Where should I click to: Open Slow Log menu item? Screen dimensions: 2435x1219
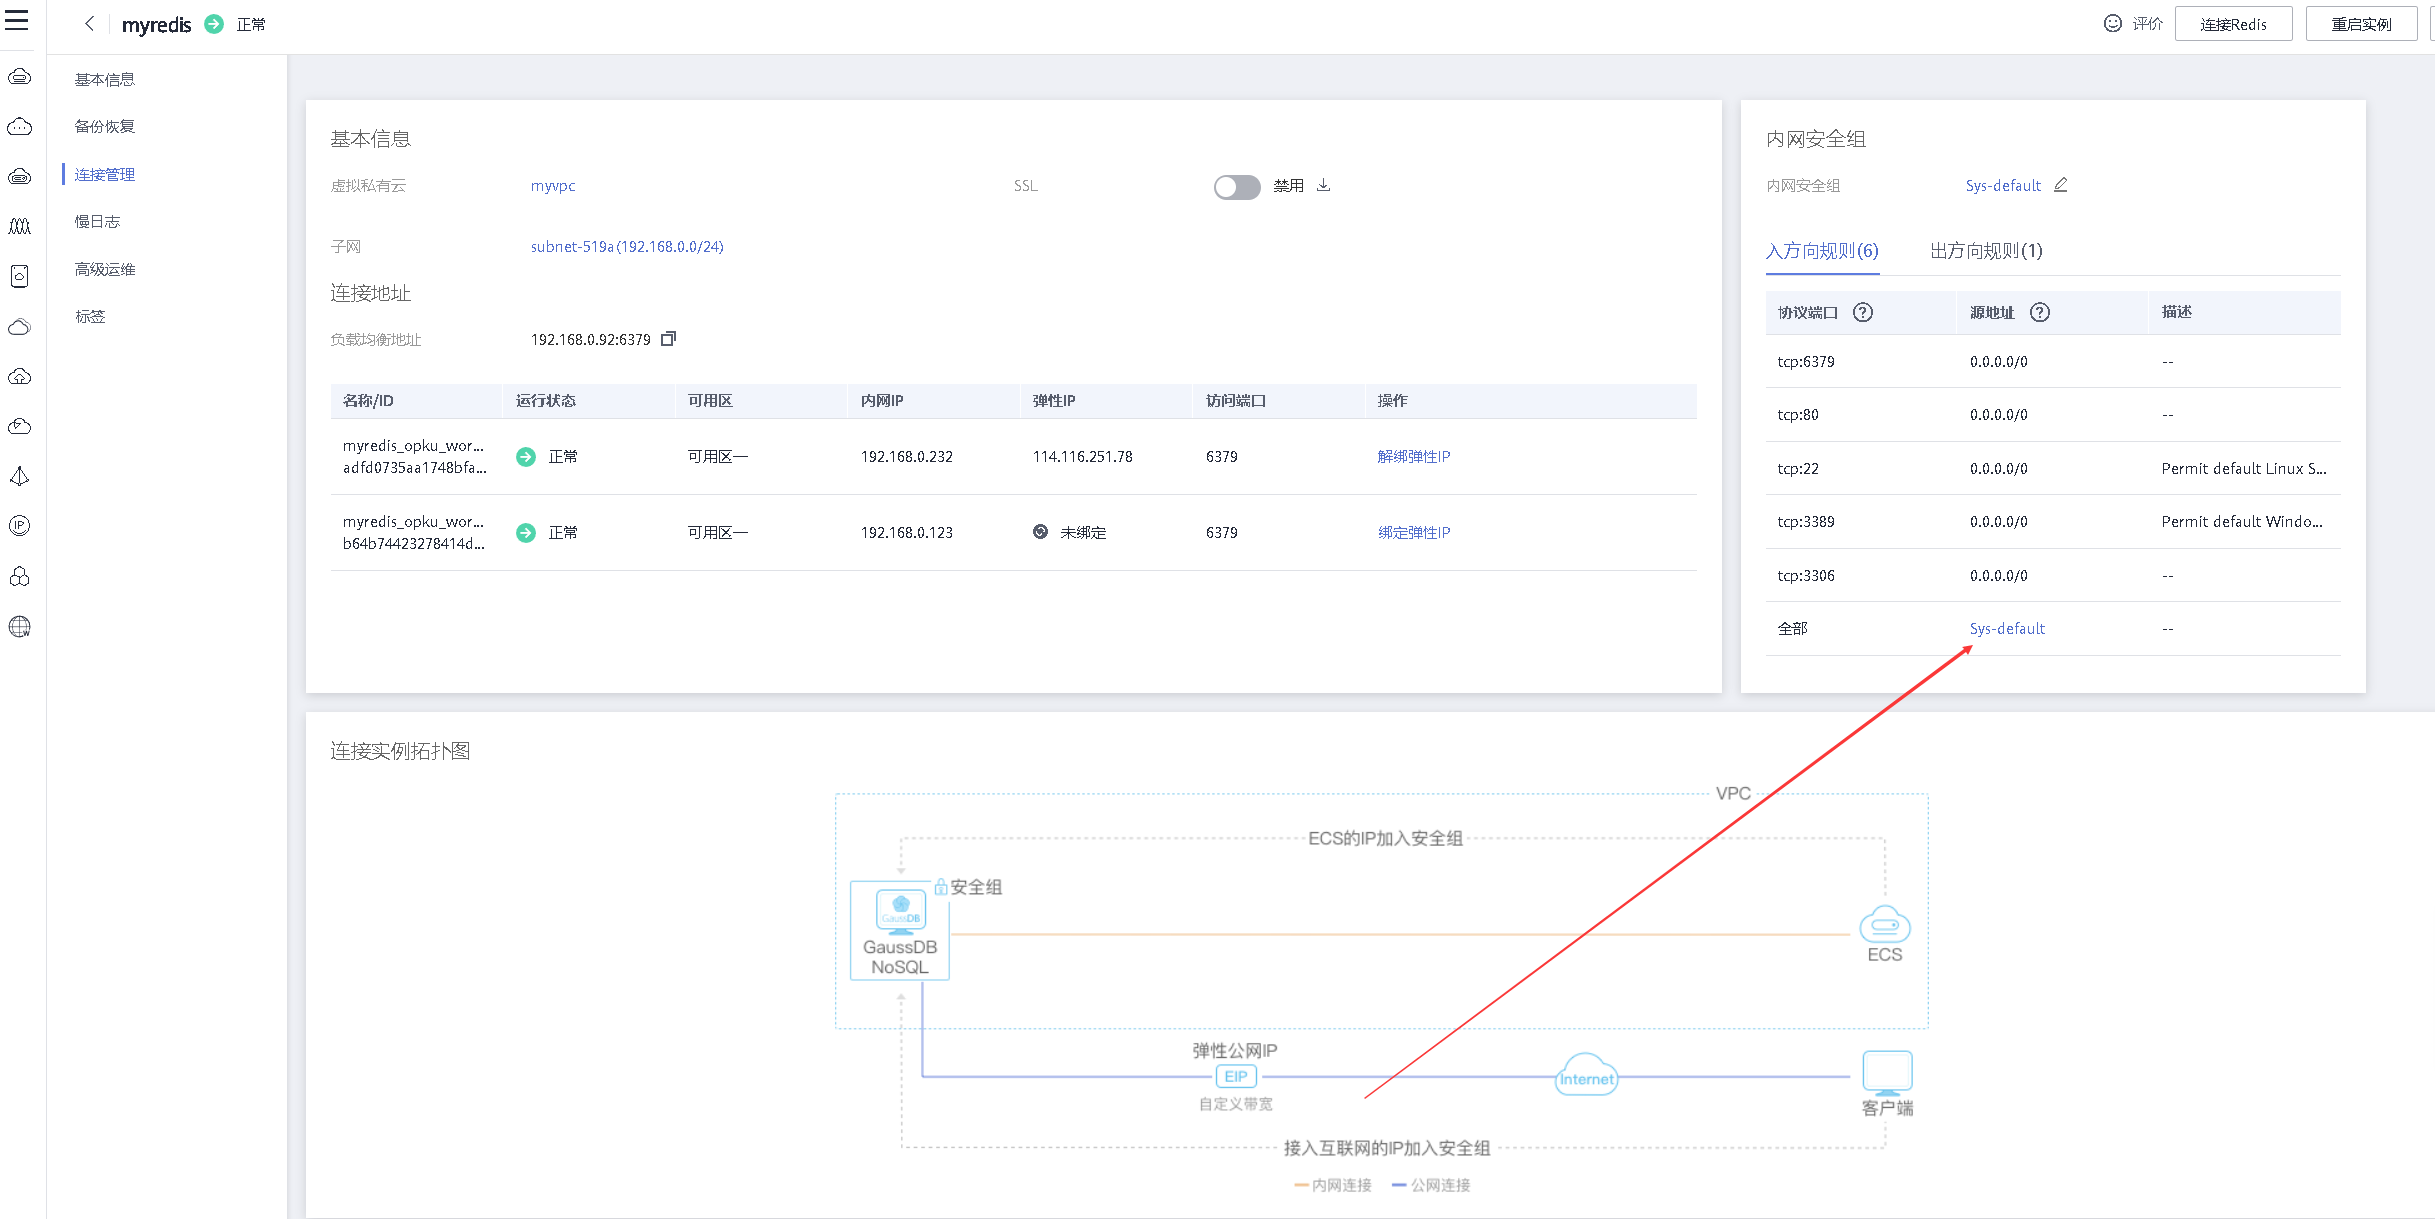(97, 221)
